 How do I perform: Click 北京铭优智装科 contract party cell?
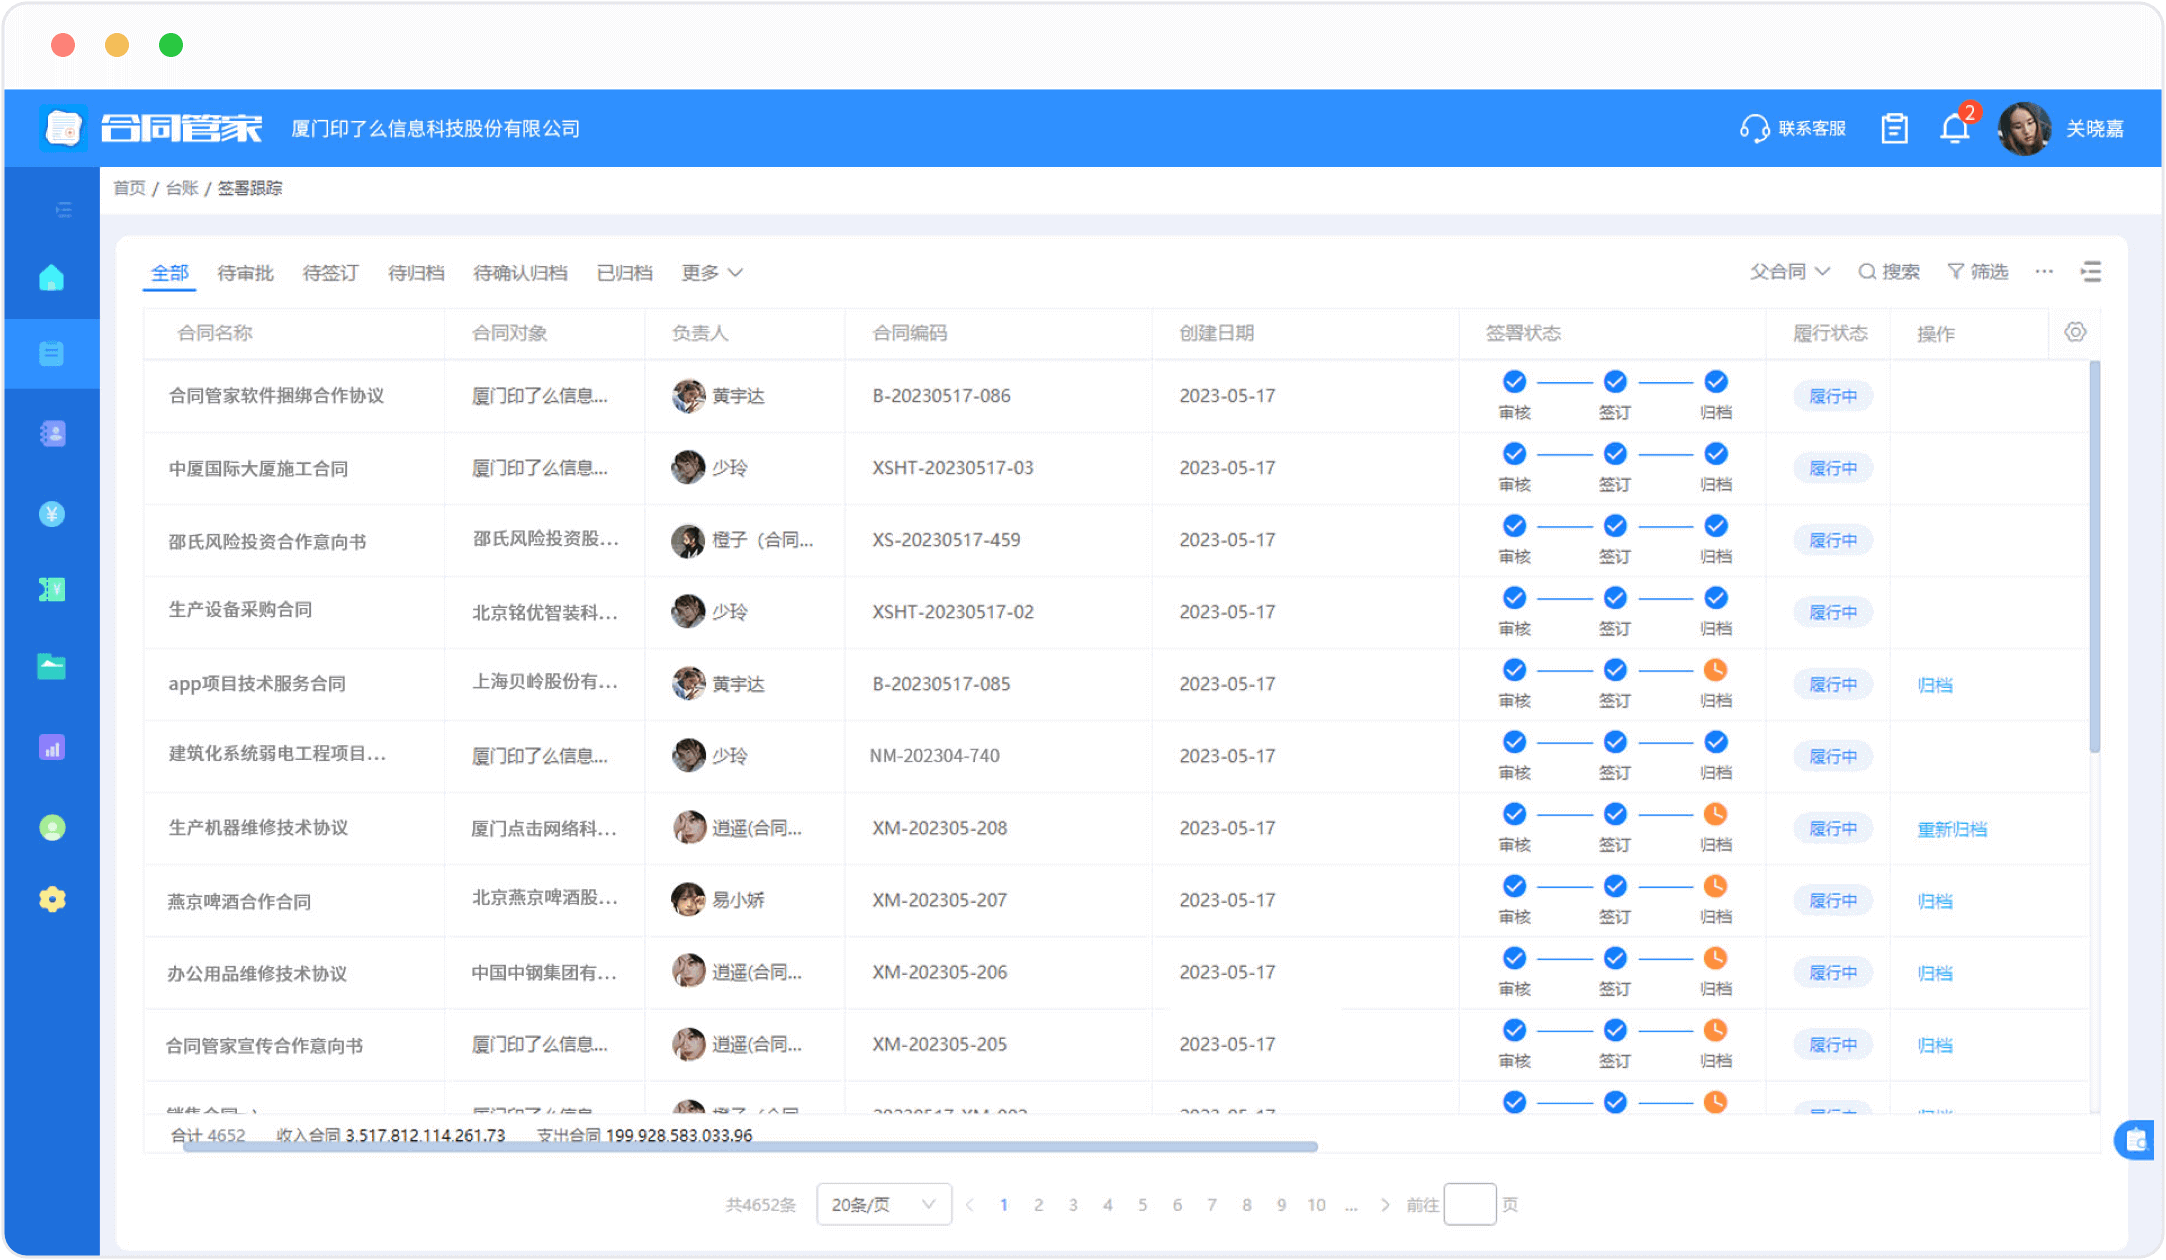pos(544,612)
